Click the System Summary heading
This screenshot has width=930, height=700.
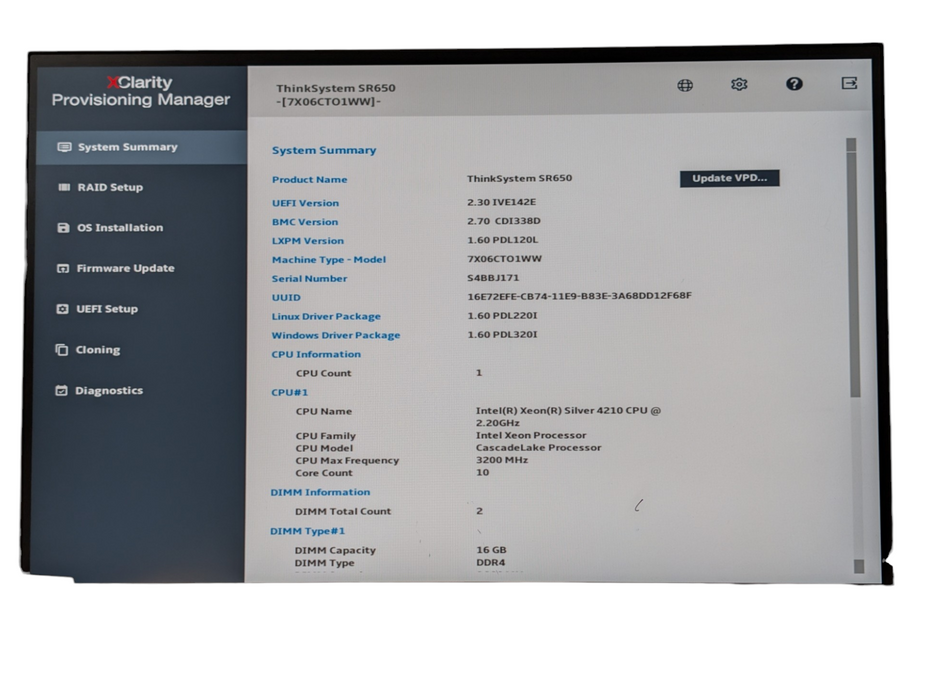coord(324,150)
